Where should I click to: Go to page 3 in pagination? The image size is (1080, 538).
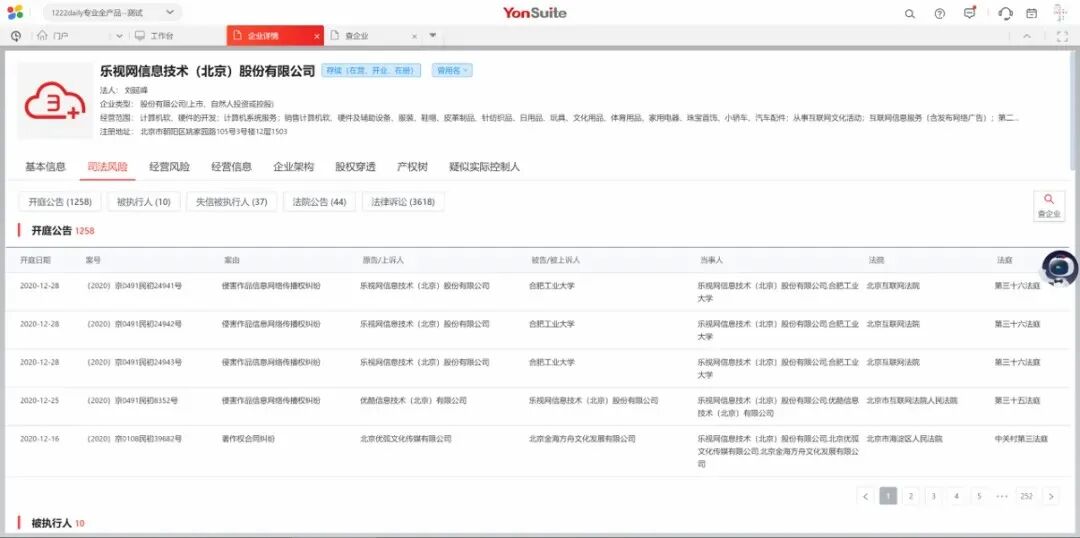pos(933,496)
